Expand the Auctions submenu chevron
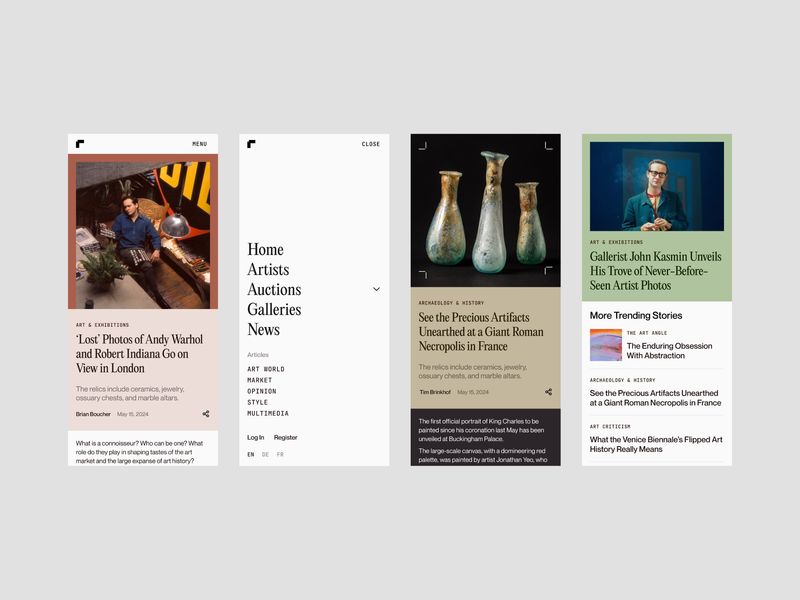The height and width of the screenshot is (600, 800). pos(377,289)
